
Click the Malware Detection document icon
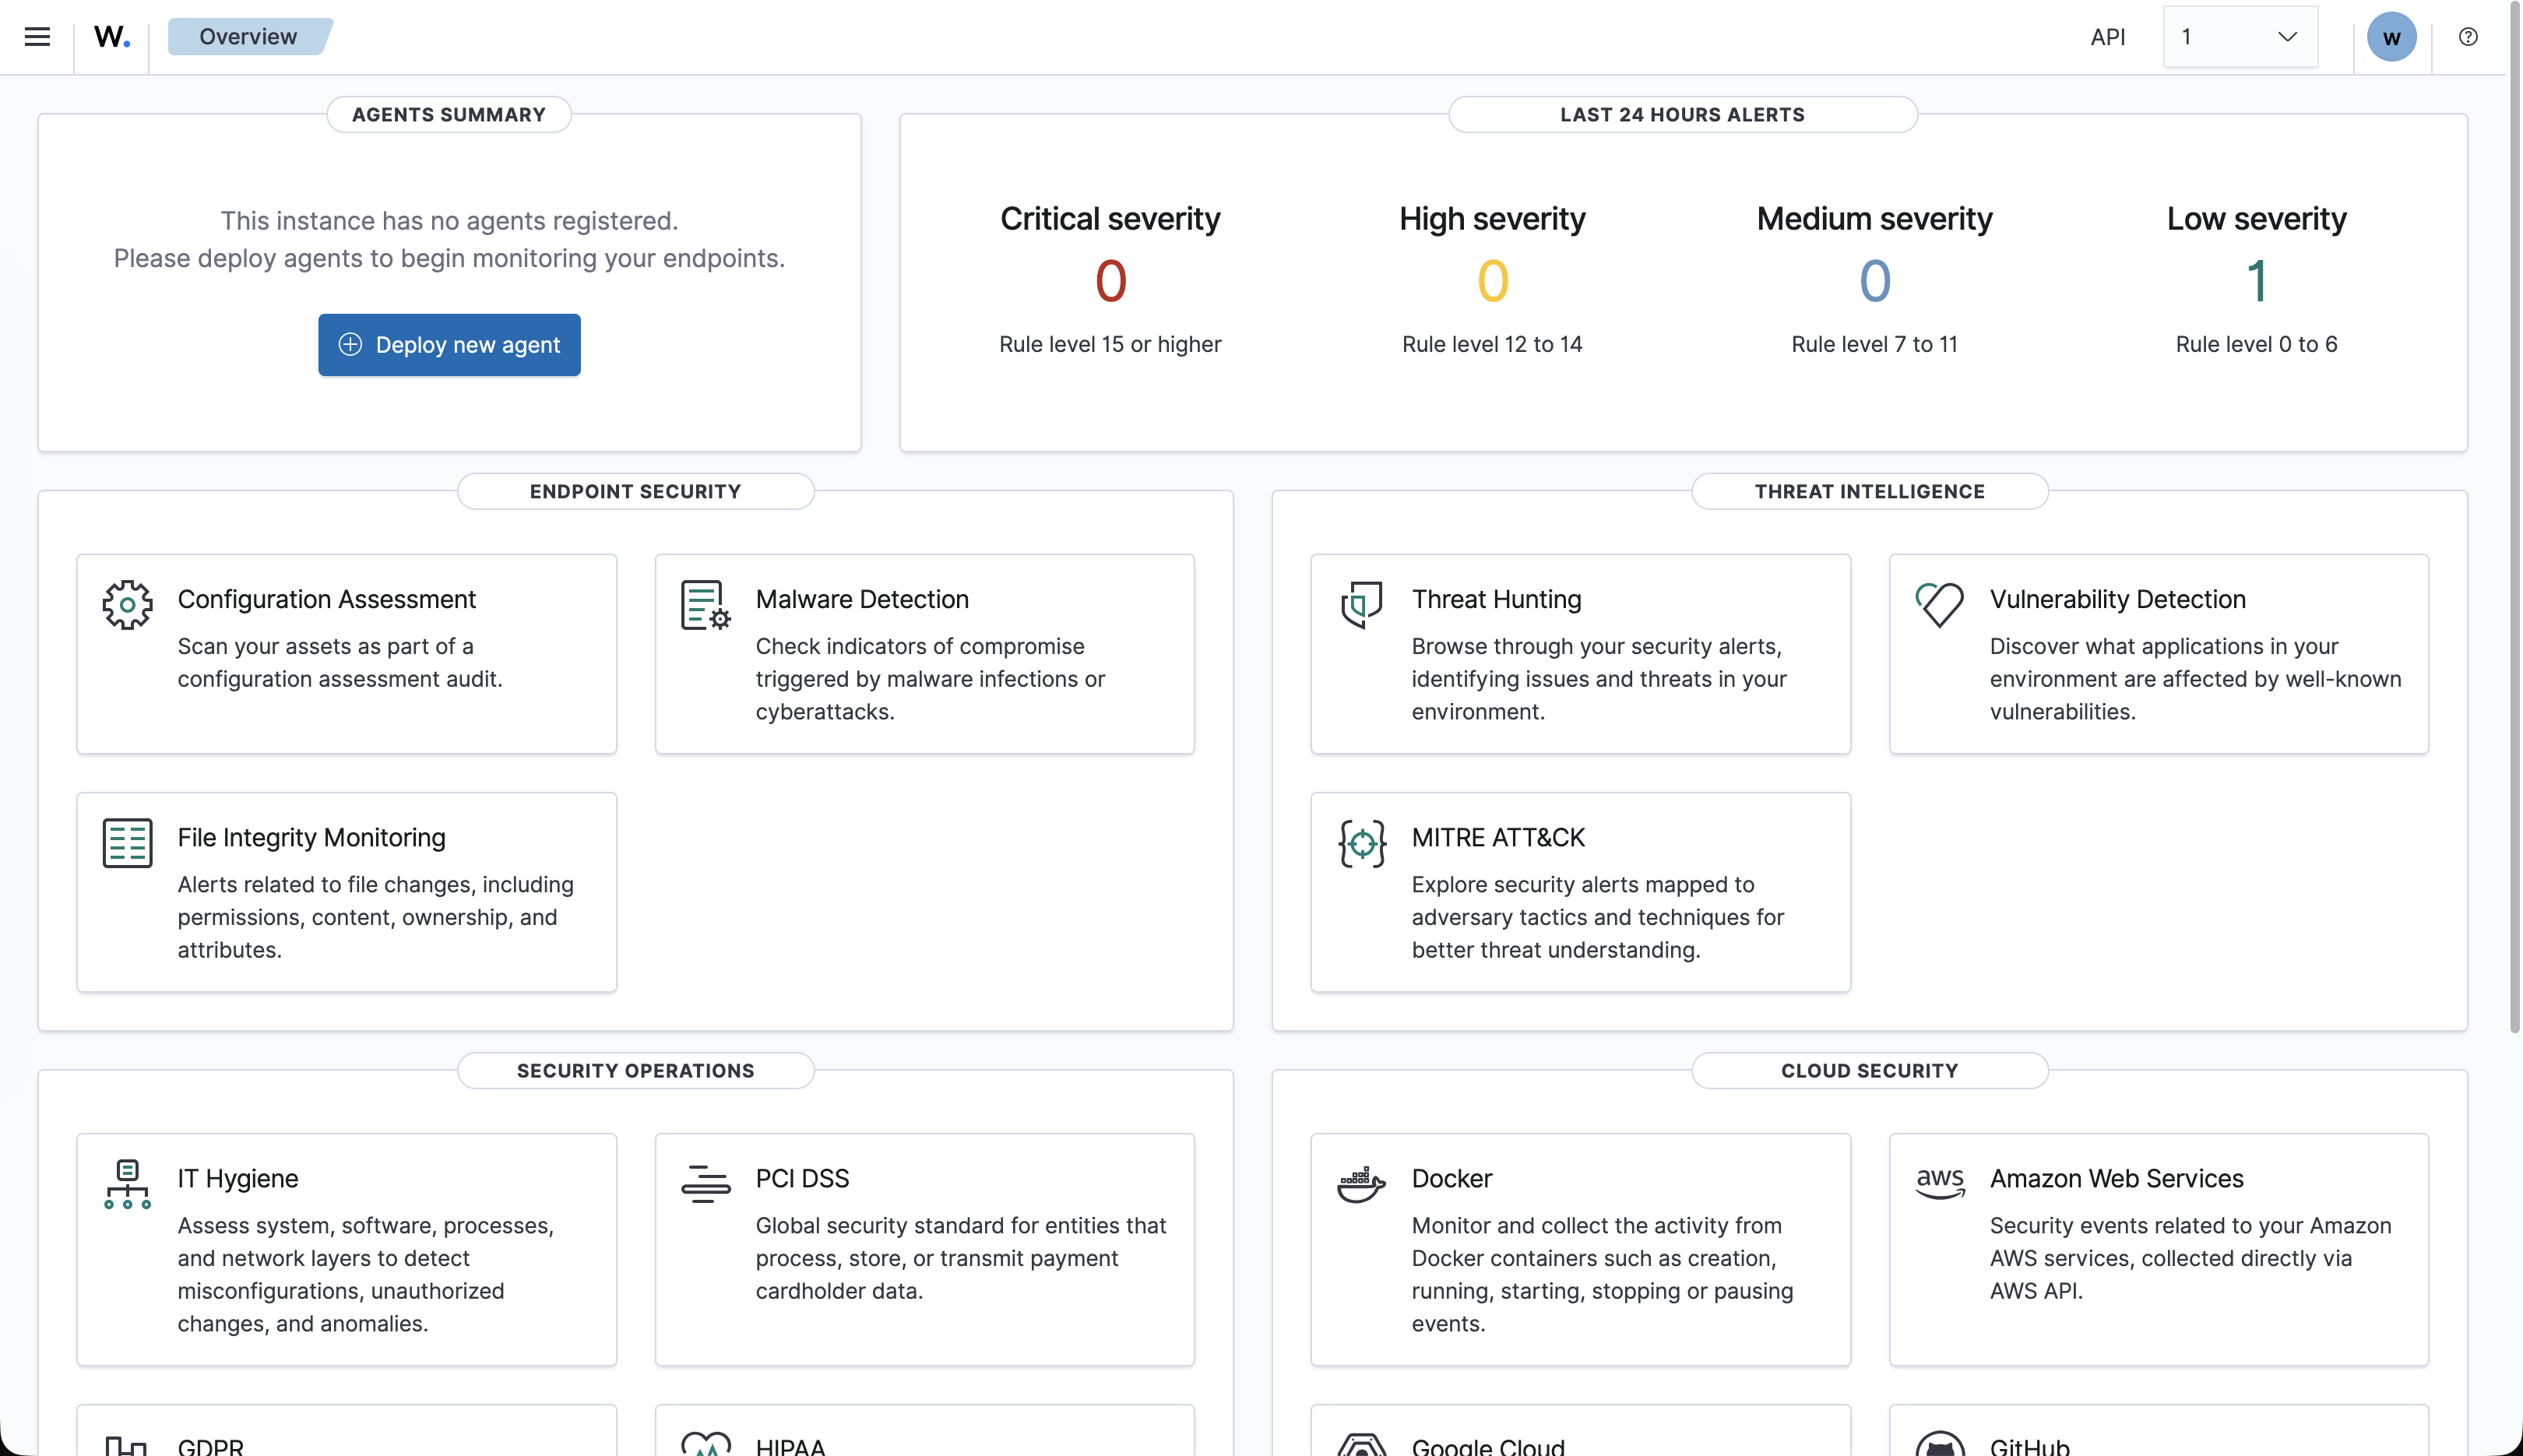coord(705,604)
